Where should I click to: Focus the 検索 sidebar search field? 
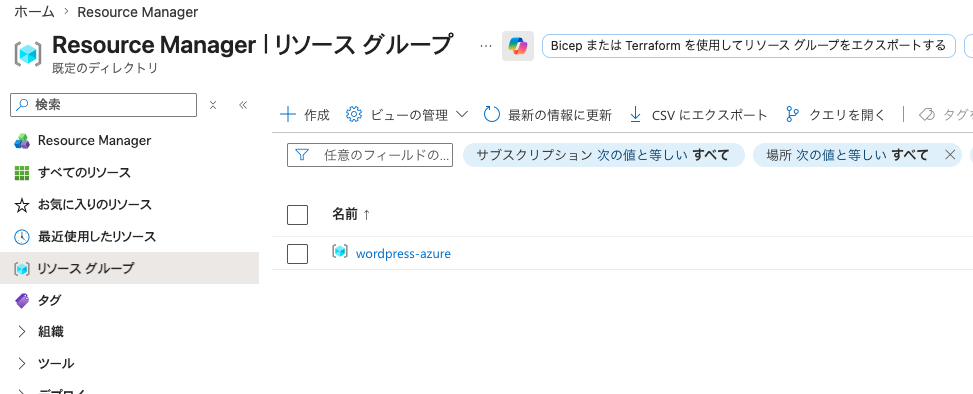coord(104,105)
